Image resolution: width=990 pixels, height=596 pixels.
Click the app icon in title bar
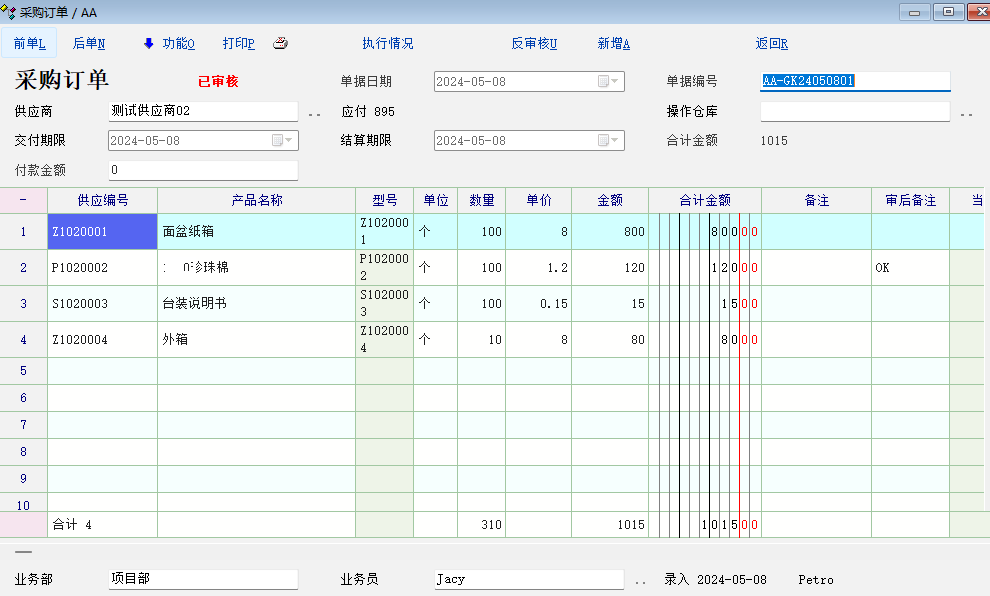[x=10, y=12]
